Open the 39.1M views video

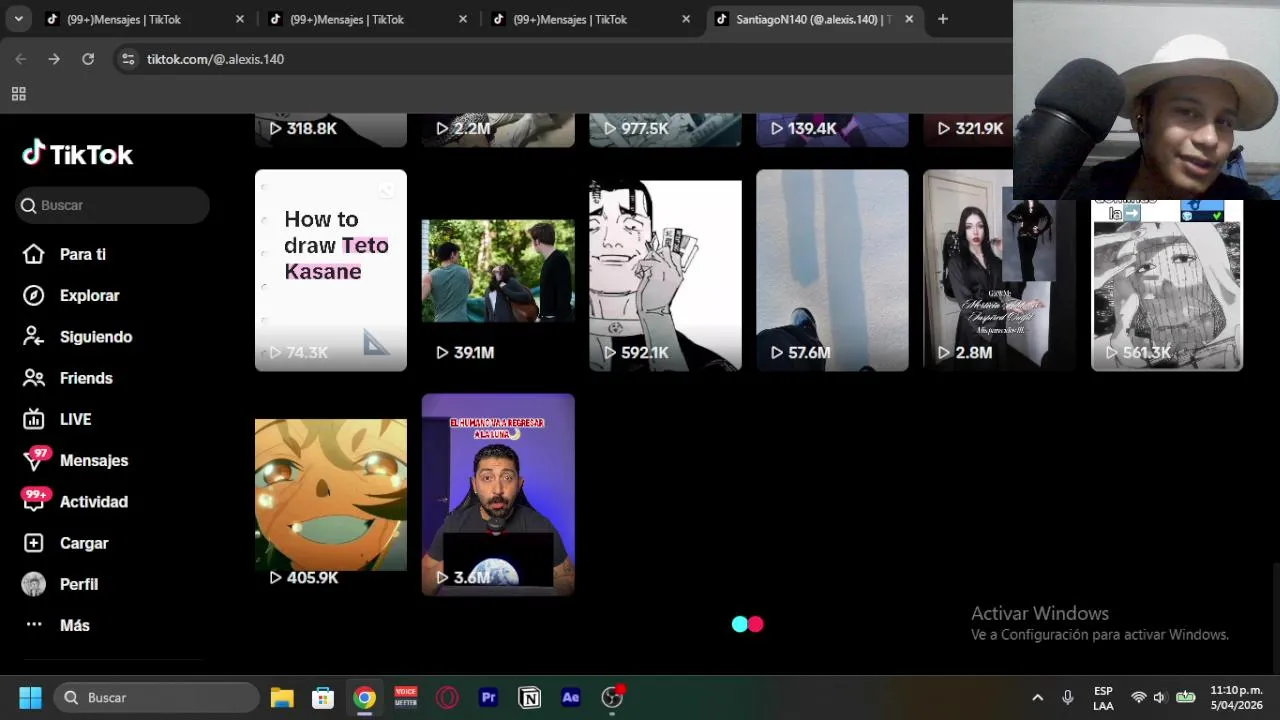pos(498,270)
